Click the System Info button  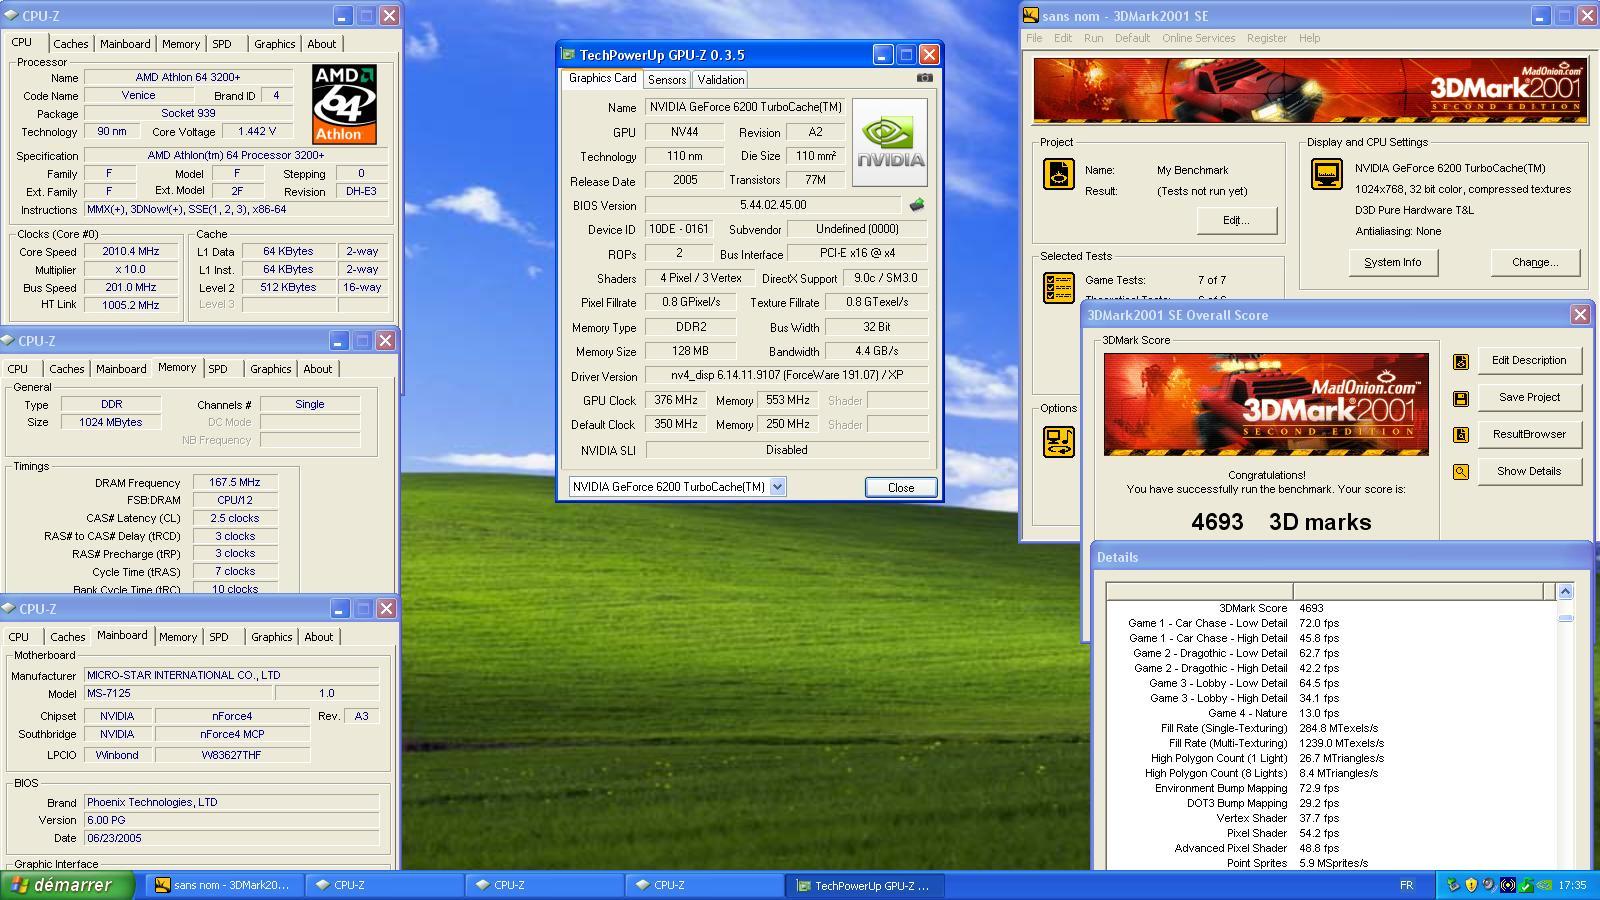click(x=1392, y=262)
